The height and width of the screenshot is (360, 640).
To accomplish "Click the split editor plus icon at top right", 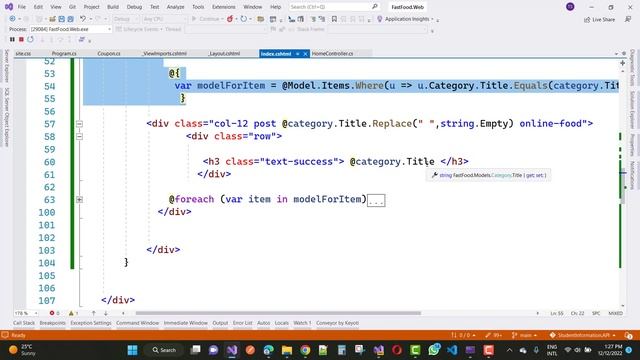I will click(x=622, y=63).
